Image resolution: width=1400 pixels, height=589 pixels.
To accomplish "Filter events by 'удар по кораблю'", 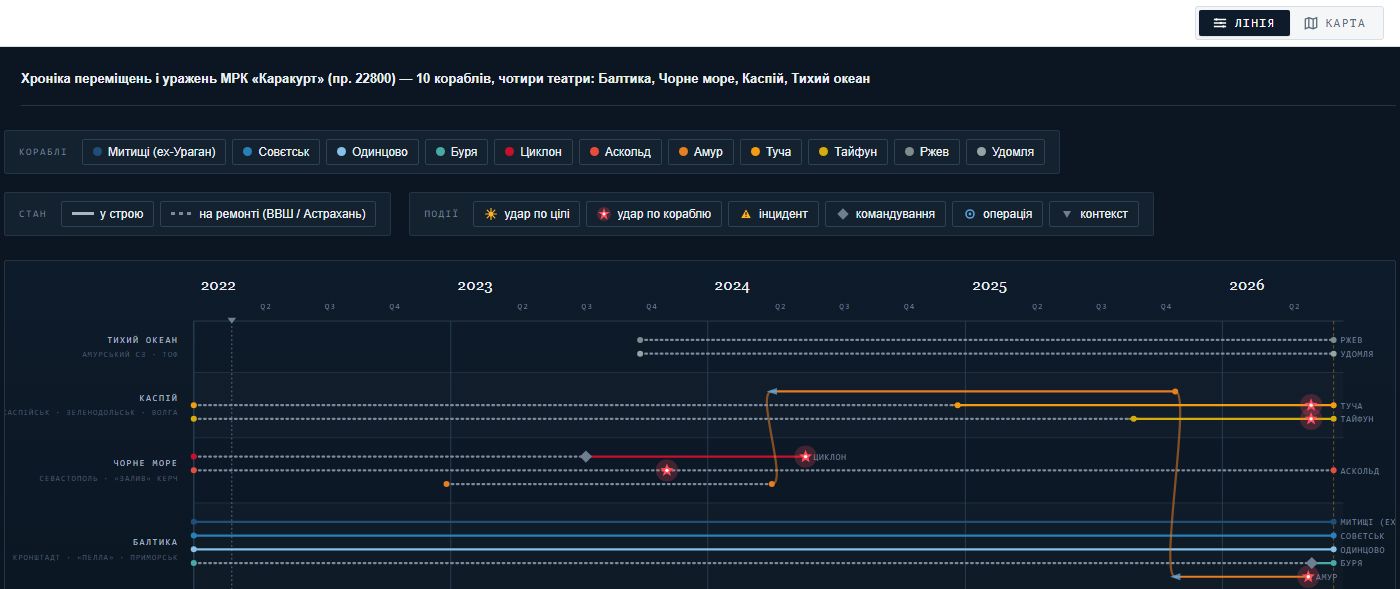I will point(654,214).
